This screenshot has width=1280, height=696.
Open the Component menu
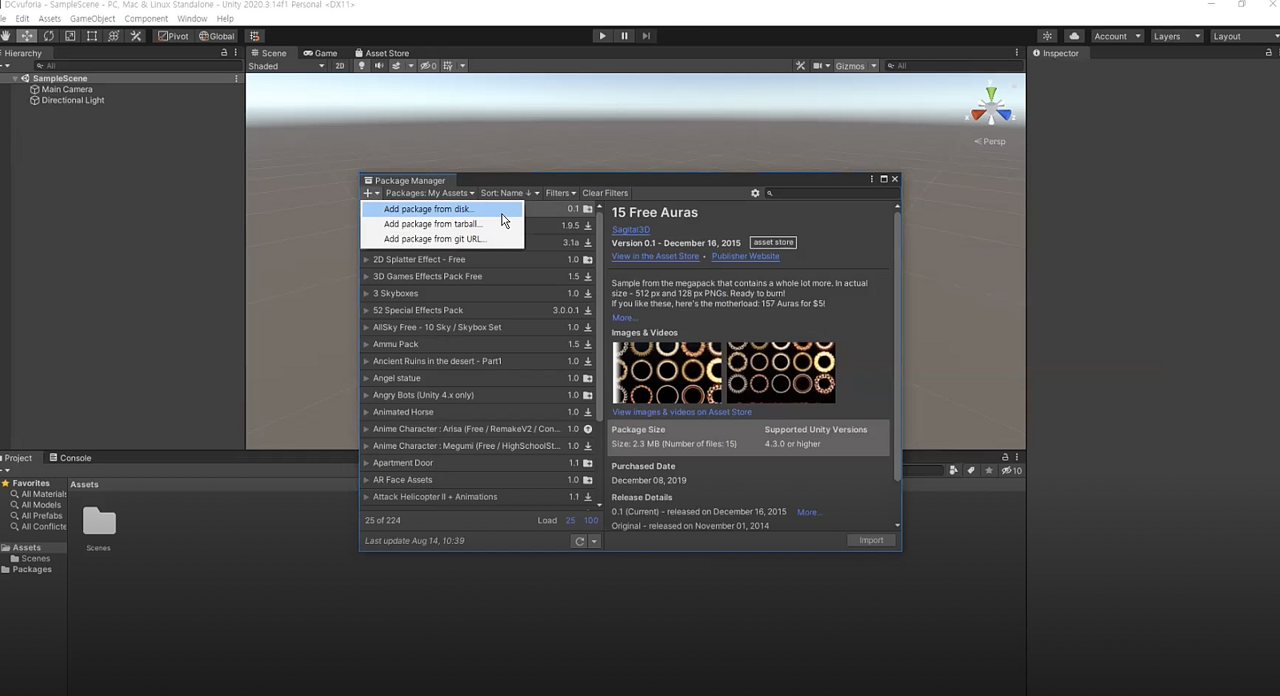[146, 18]
